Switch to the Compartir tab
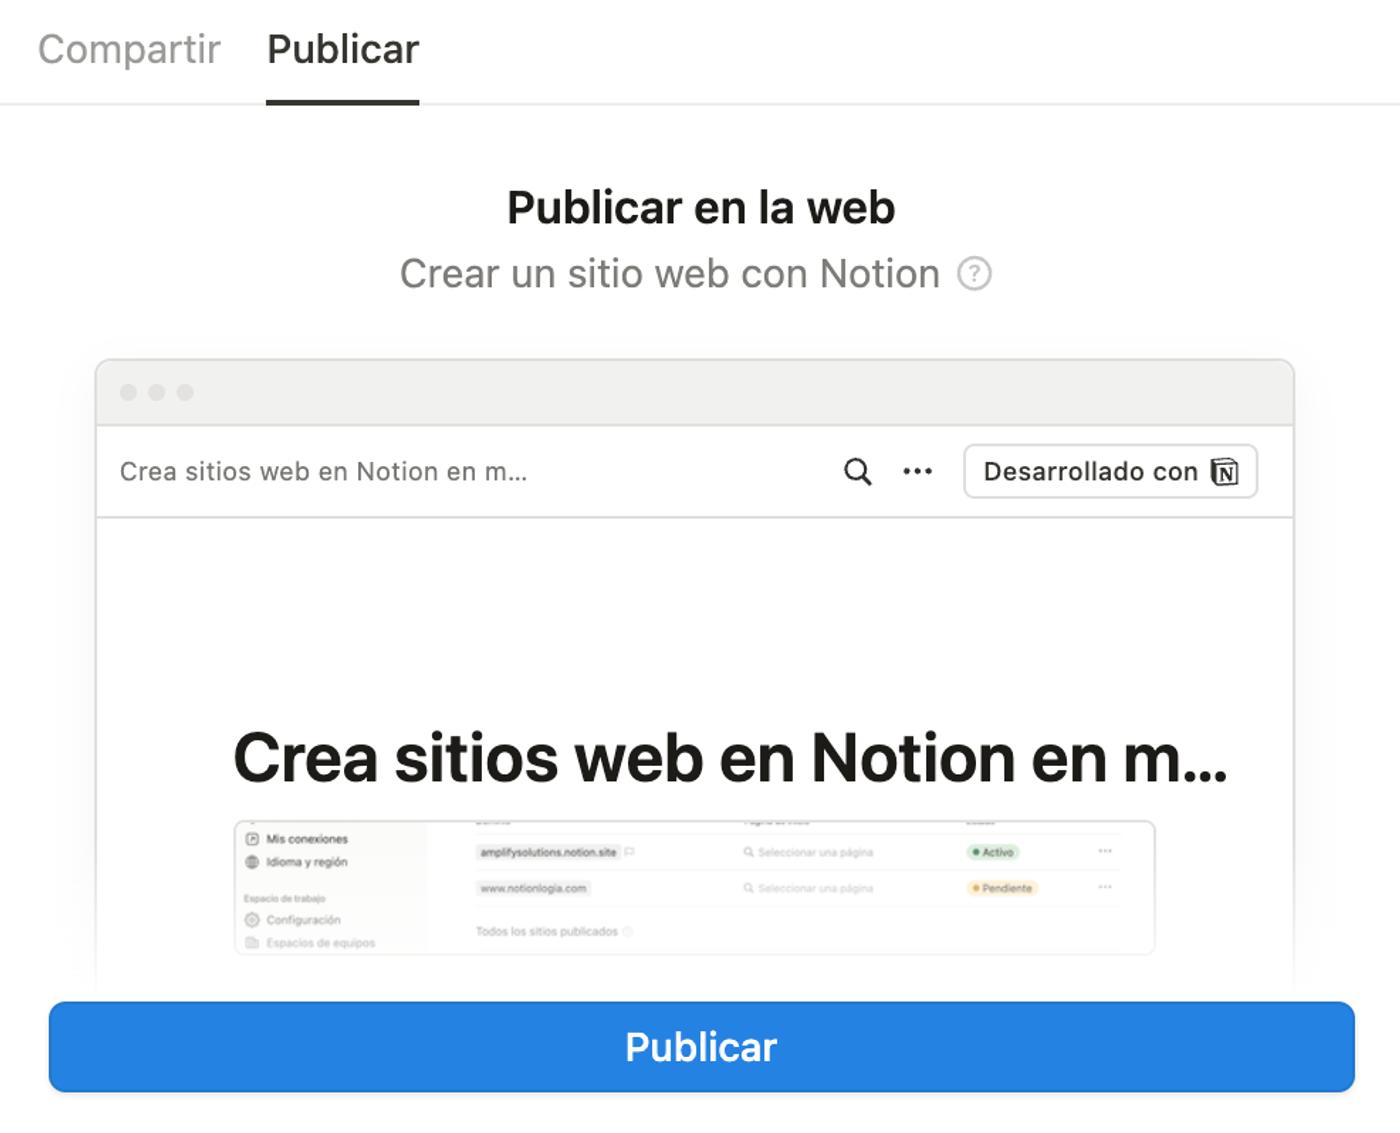This screenshot has width=1400, height=1133. point(129,50)
